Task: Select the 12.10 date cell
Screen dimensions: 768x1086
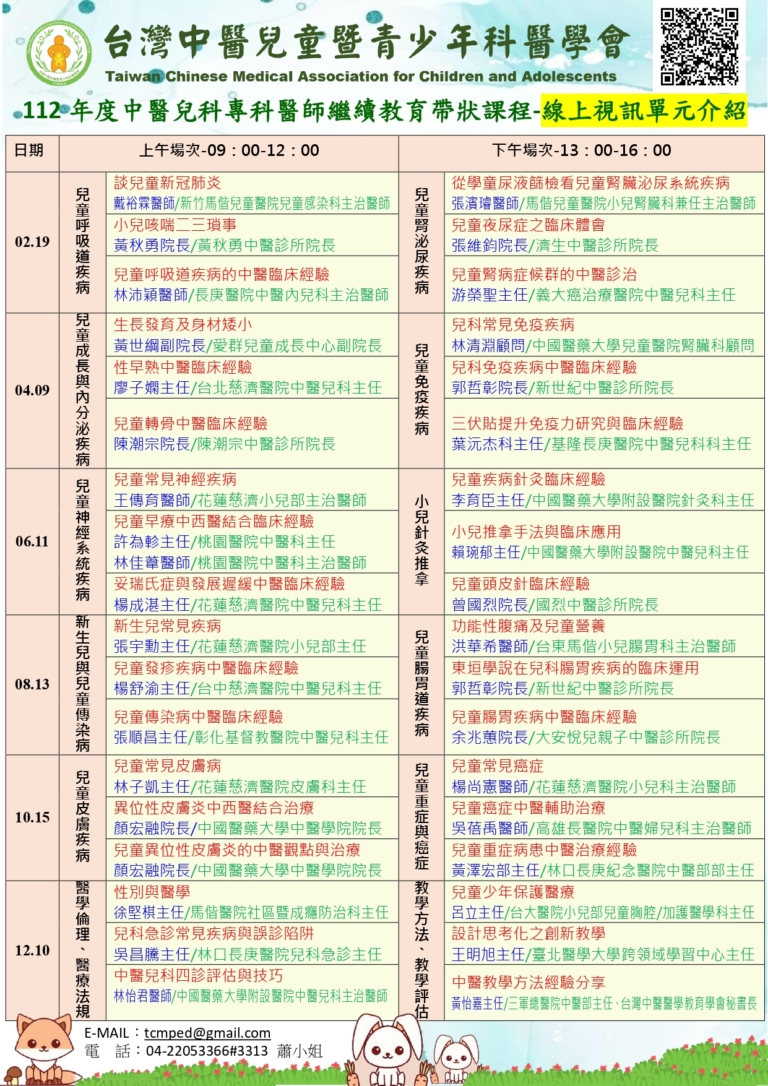Action: click(x=31, y=950)
